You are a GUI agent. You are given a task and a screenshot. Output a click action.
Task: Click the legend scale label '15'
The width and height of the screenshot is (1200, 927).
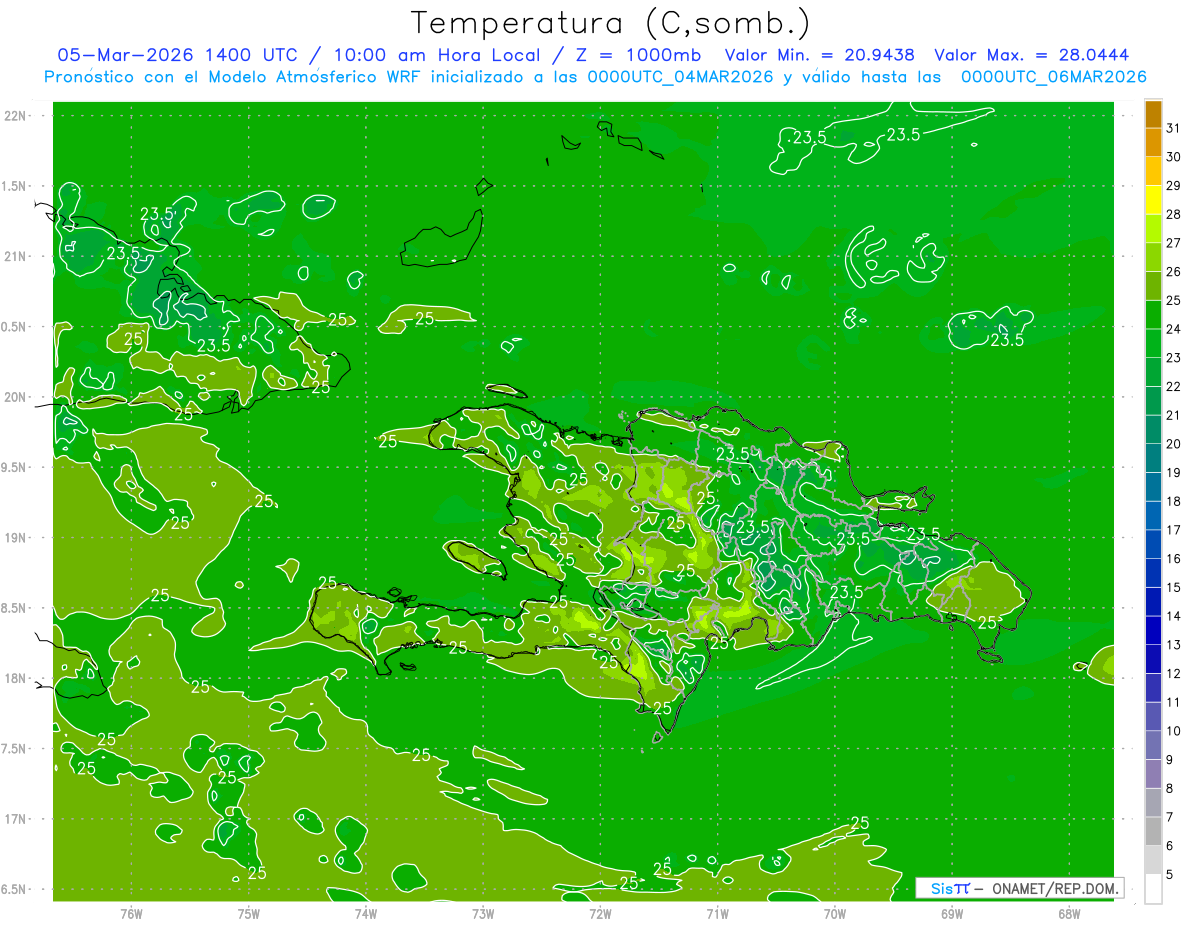1174,587
